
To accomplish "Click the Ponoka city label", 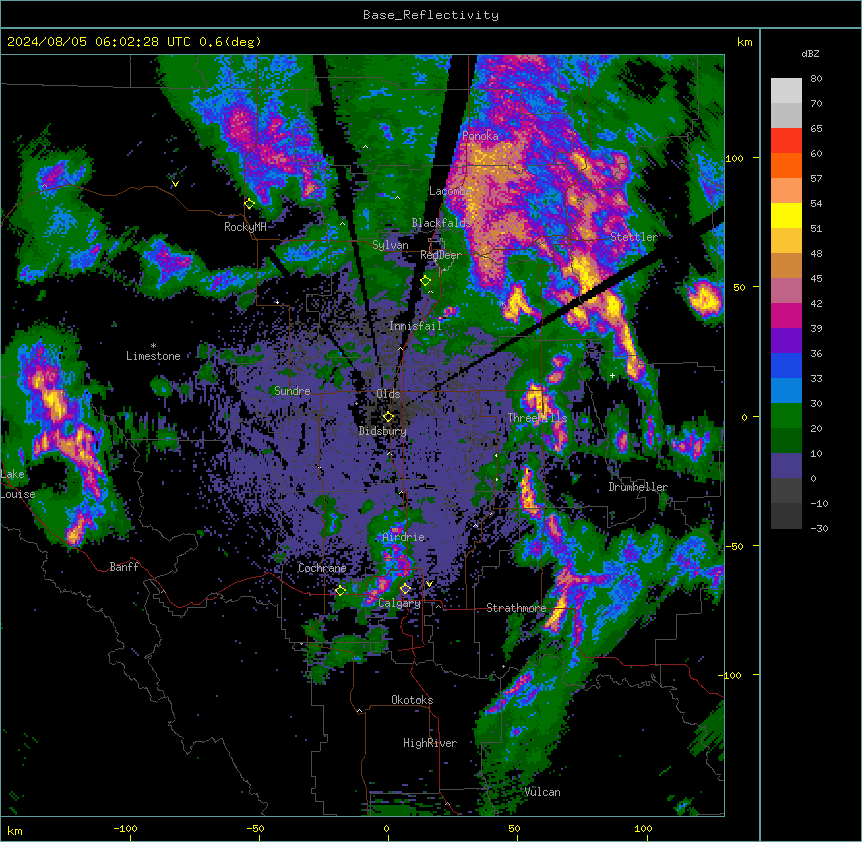I will [x=480, y=136].
